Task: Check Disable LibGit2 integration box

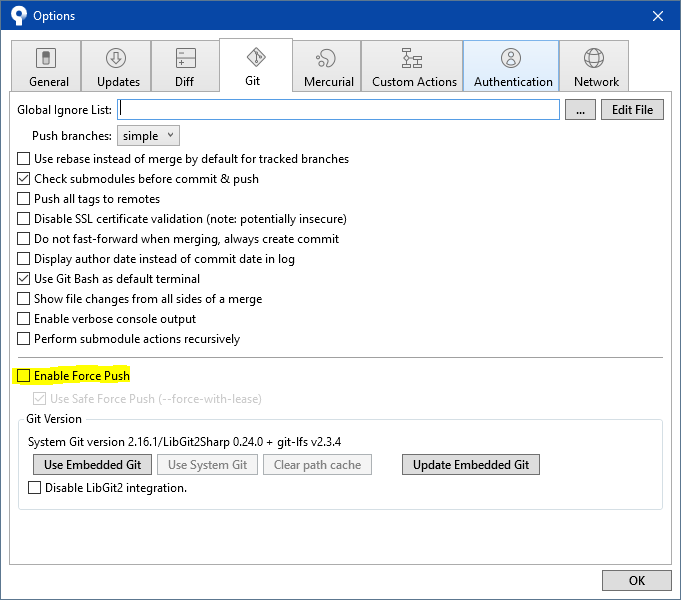Action: [x=34, y=487]
